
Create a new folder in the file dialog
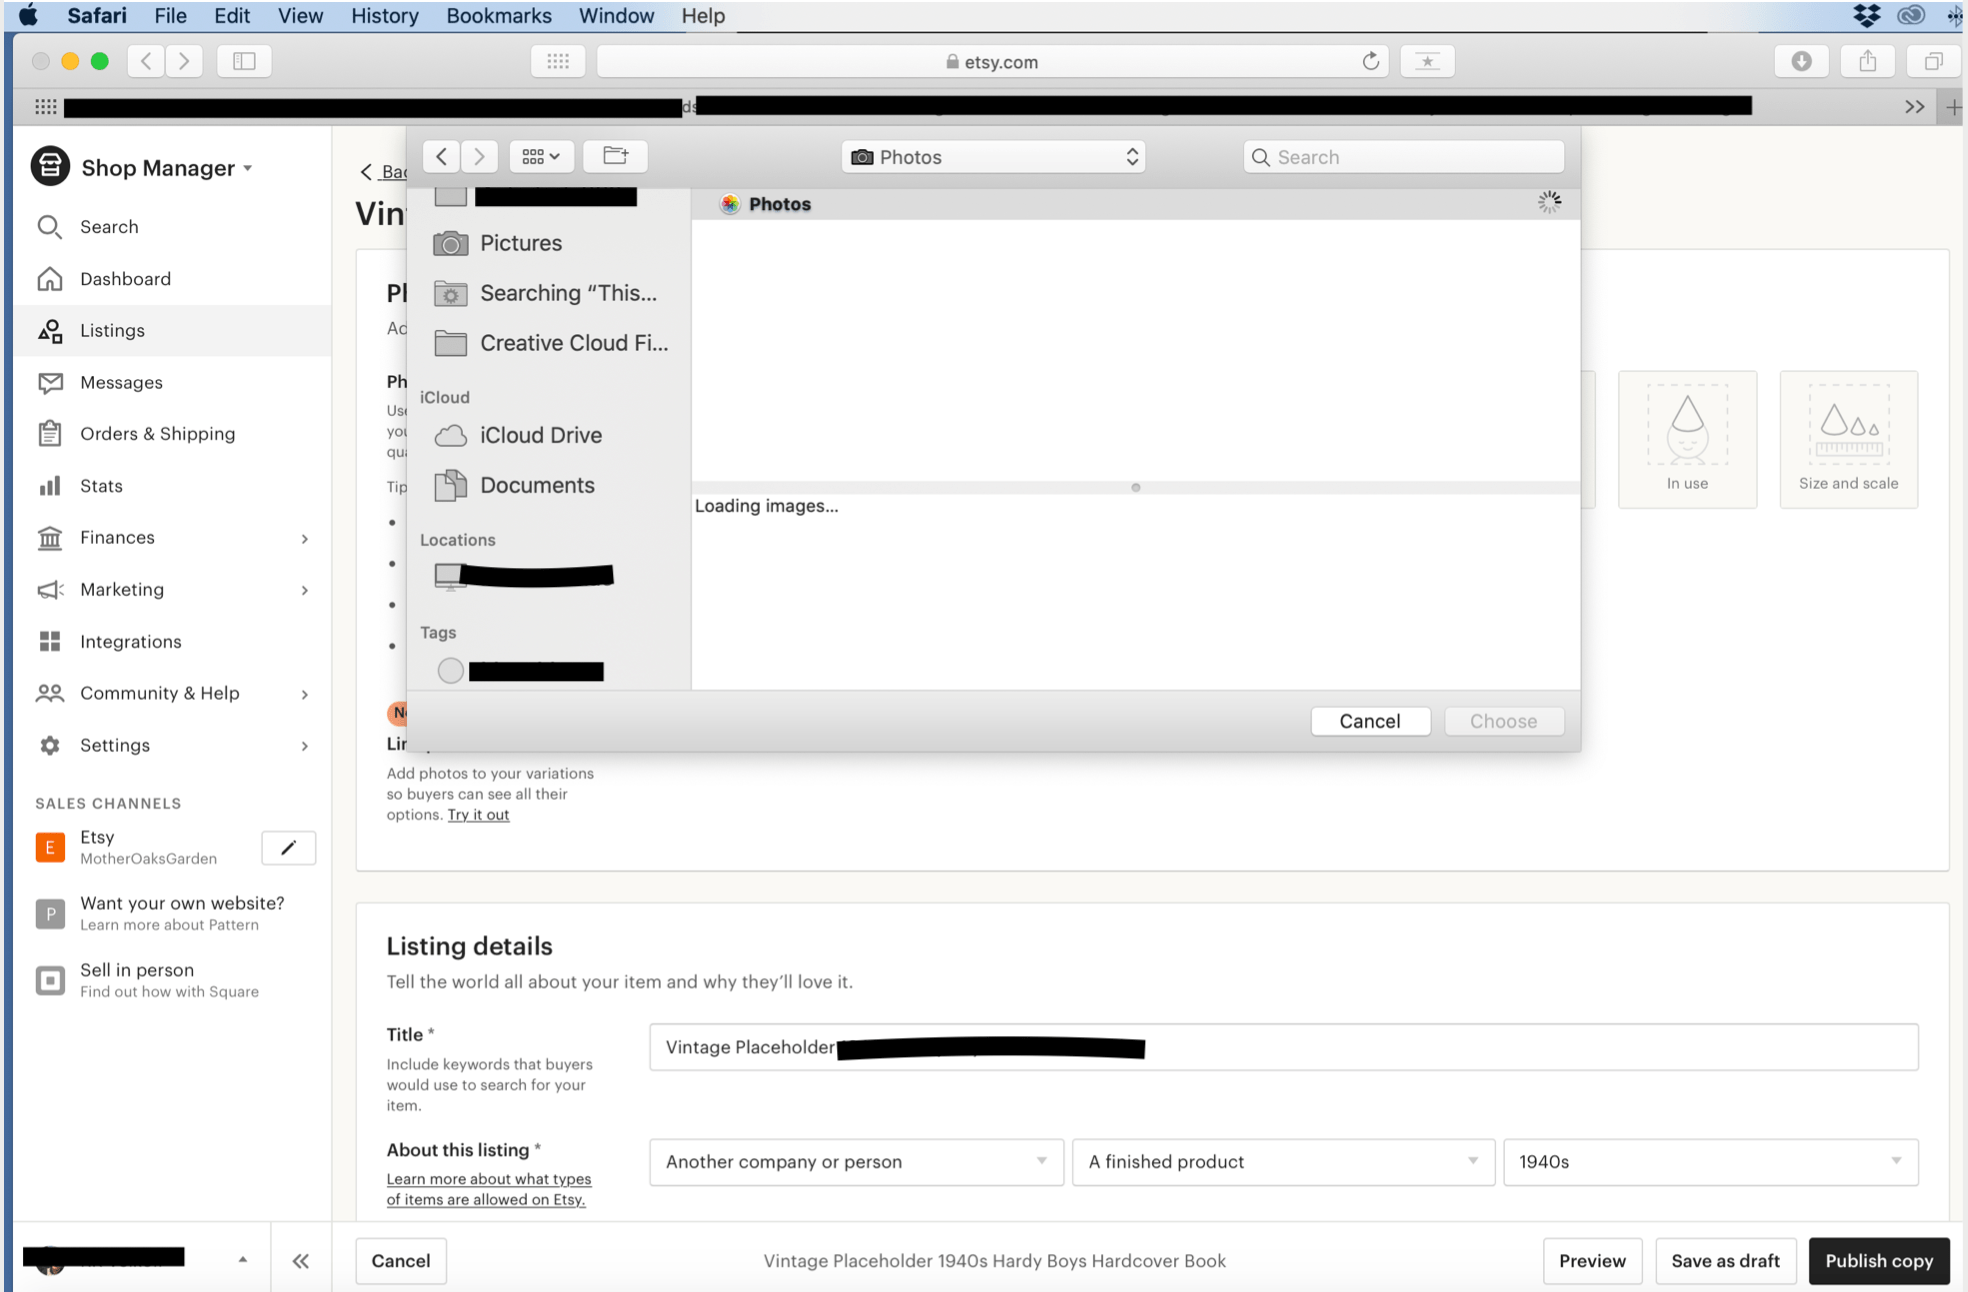tap(614, 156)
